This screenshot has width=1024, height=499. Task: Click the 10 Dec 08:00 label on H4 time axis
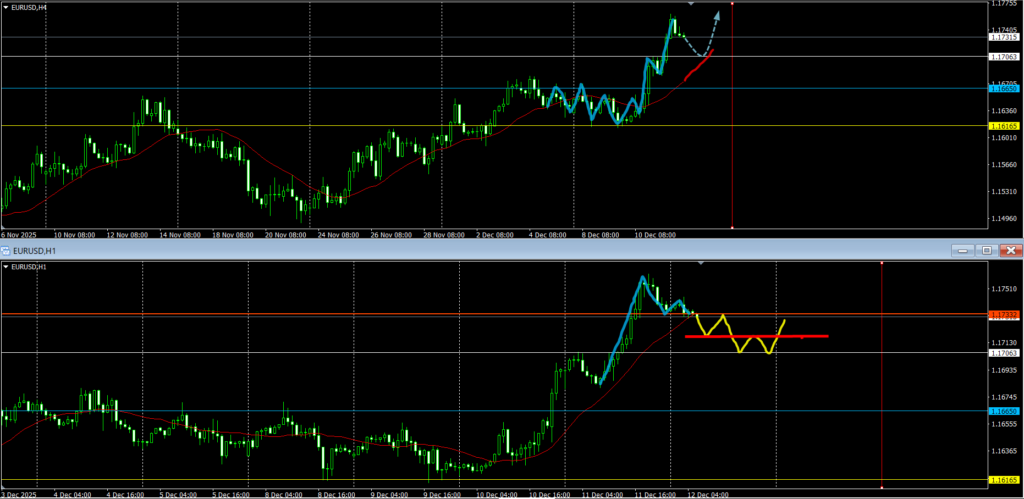coord(655,235)
